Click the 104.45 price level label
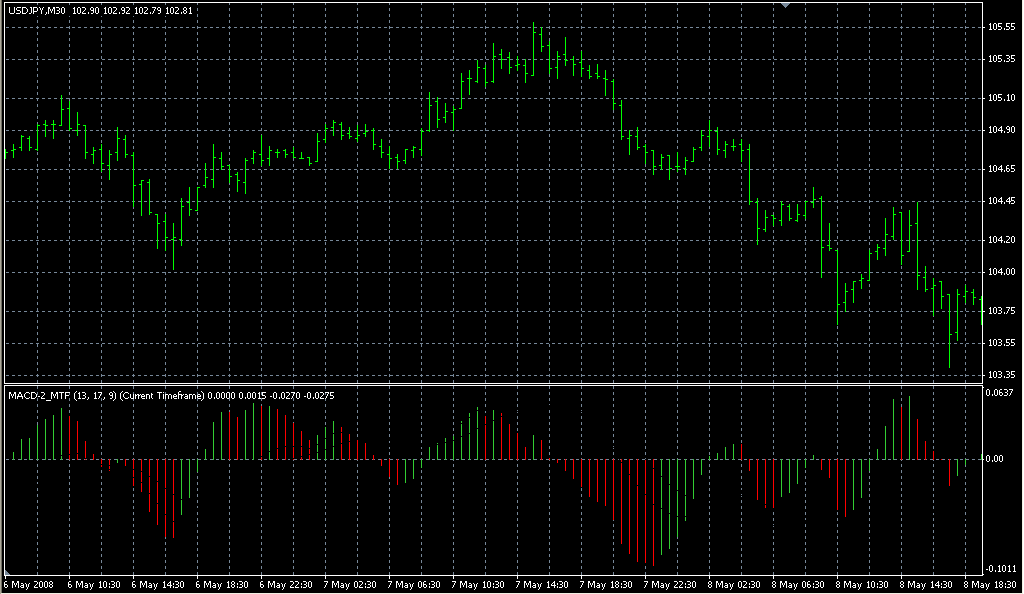 click(x=1002, y=201)
